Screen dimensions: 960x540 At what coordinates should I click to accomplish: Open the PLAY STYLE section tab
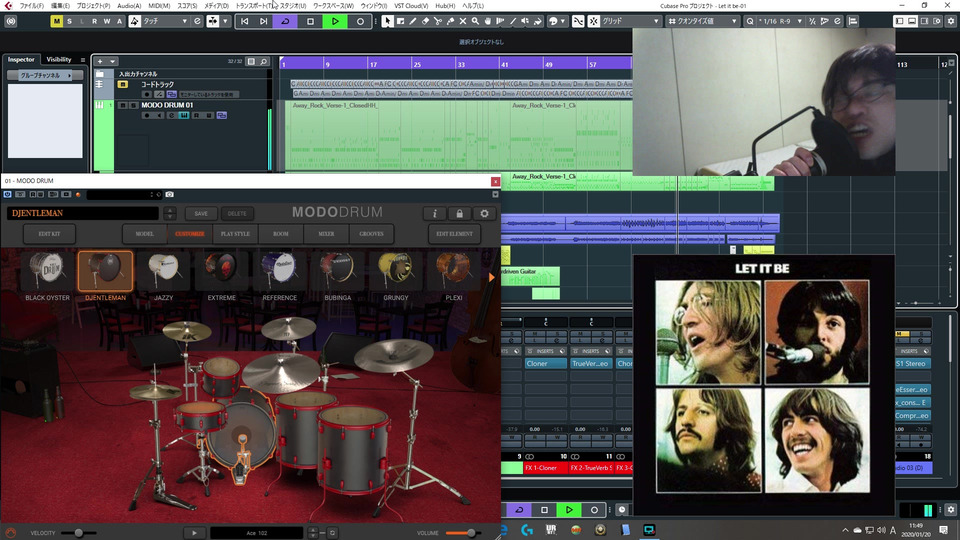click(235, 234)
